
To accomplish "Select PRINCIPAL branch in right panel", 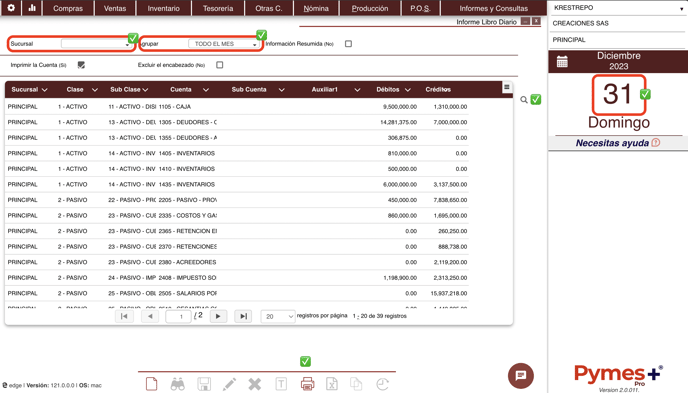I will click(569, 39).
